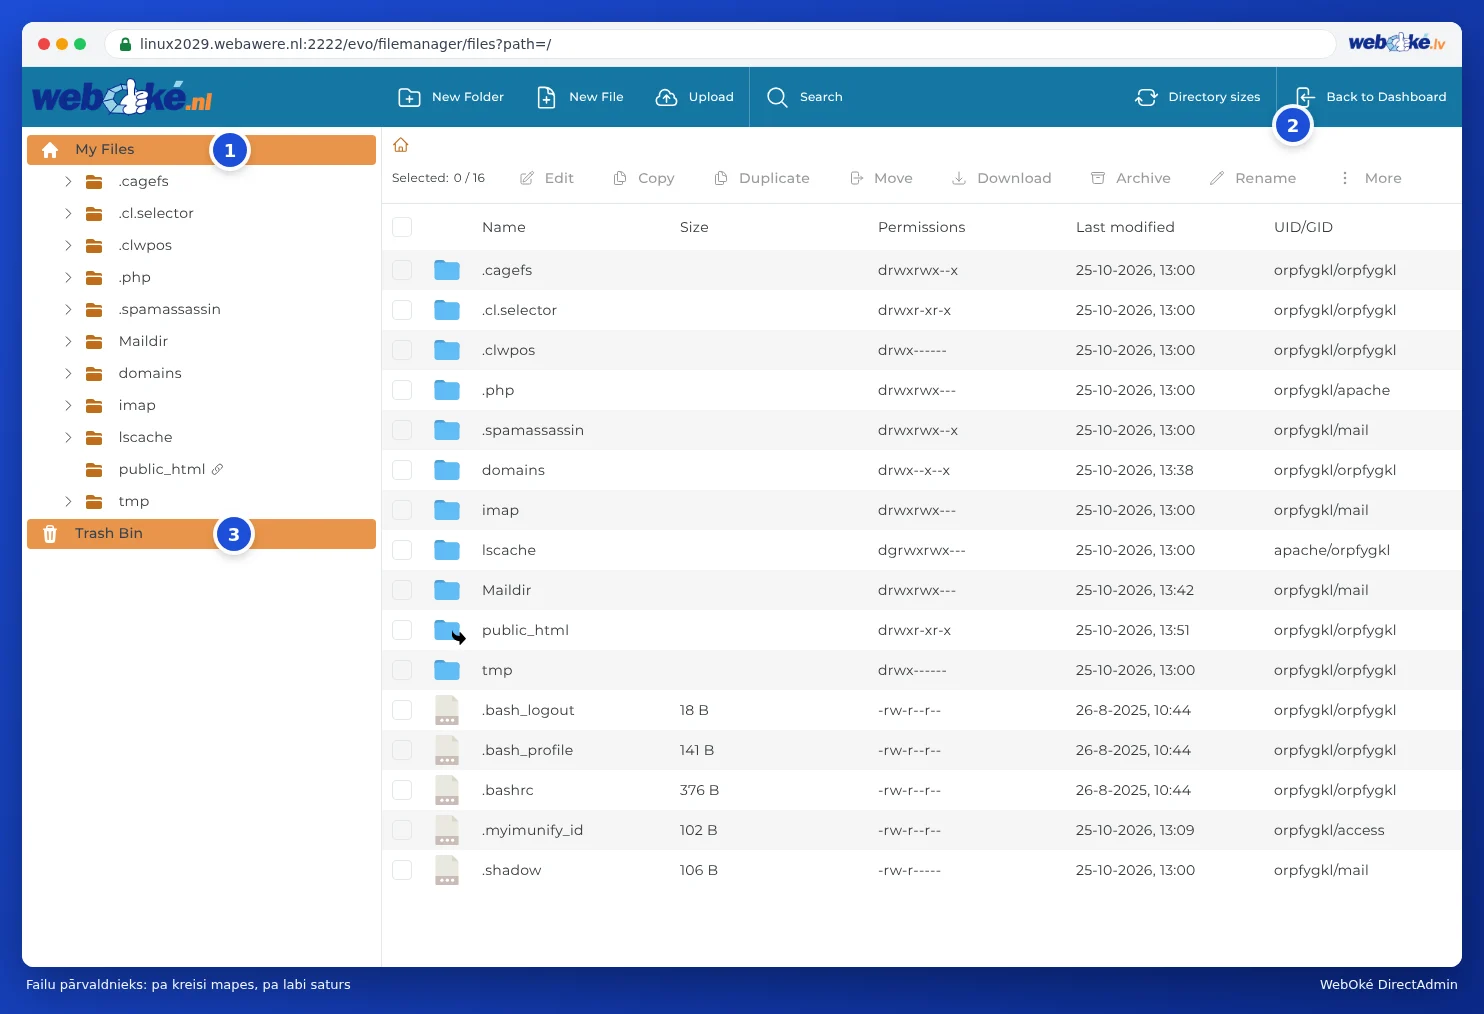Click the Directory sizes refresh icon
The image size is (1484, 1014).
click(1146, 97)
